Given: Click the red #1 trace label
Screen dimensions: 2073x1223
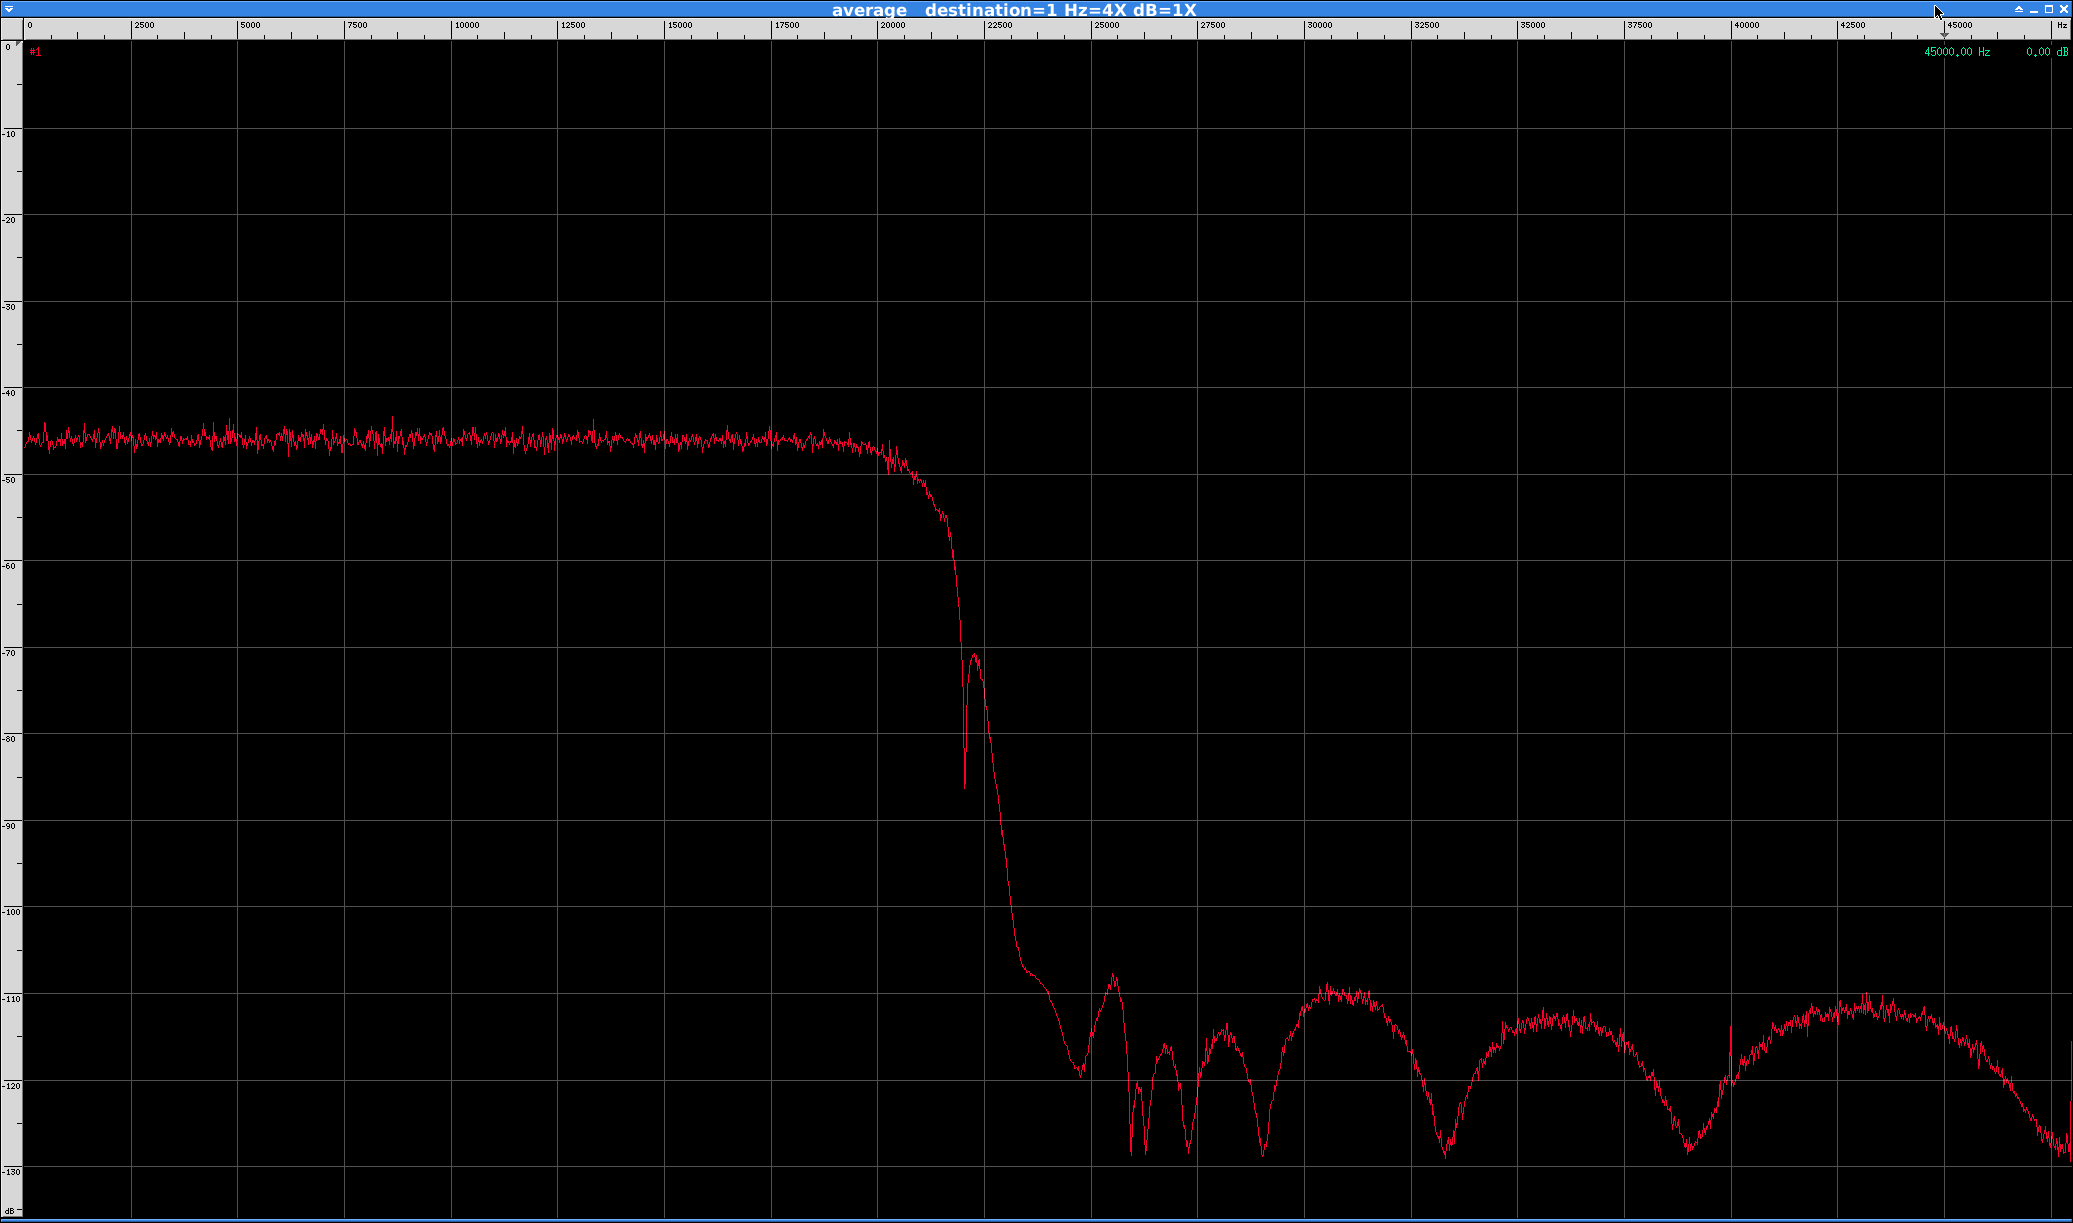Looking at the screenshot, I should click(35, 52).
